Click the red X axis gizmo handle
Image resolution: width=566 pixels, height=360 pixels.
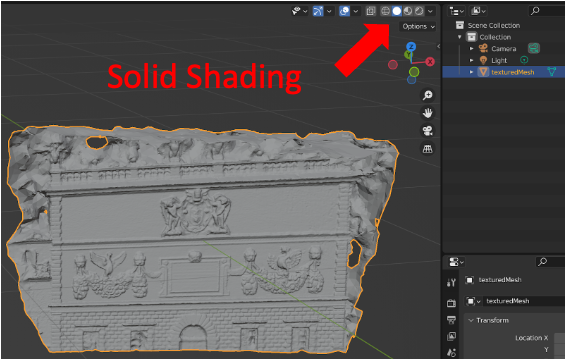pyautogui.click(x=430, y=62)
